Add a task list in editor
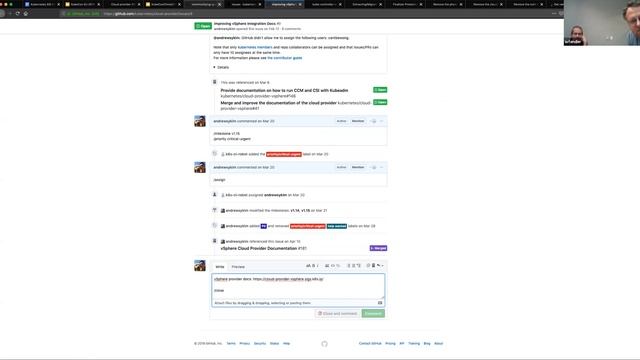The image size is (640, 360). click(x=359, y=266)
